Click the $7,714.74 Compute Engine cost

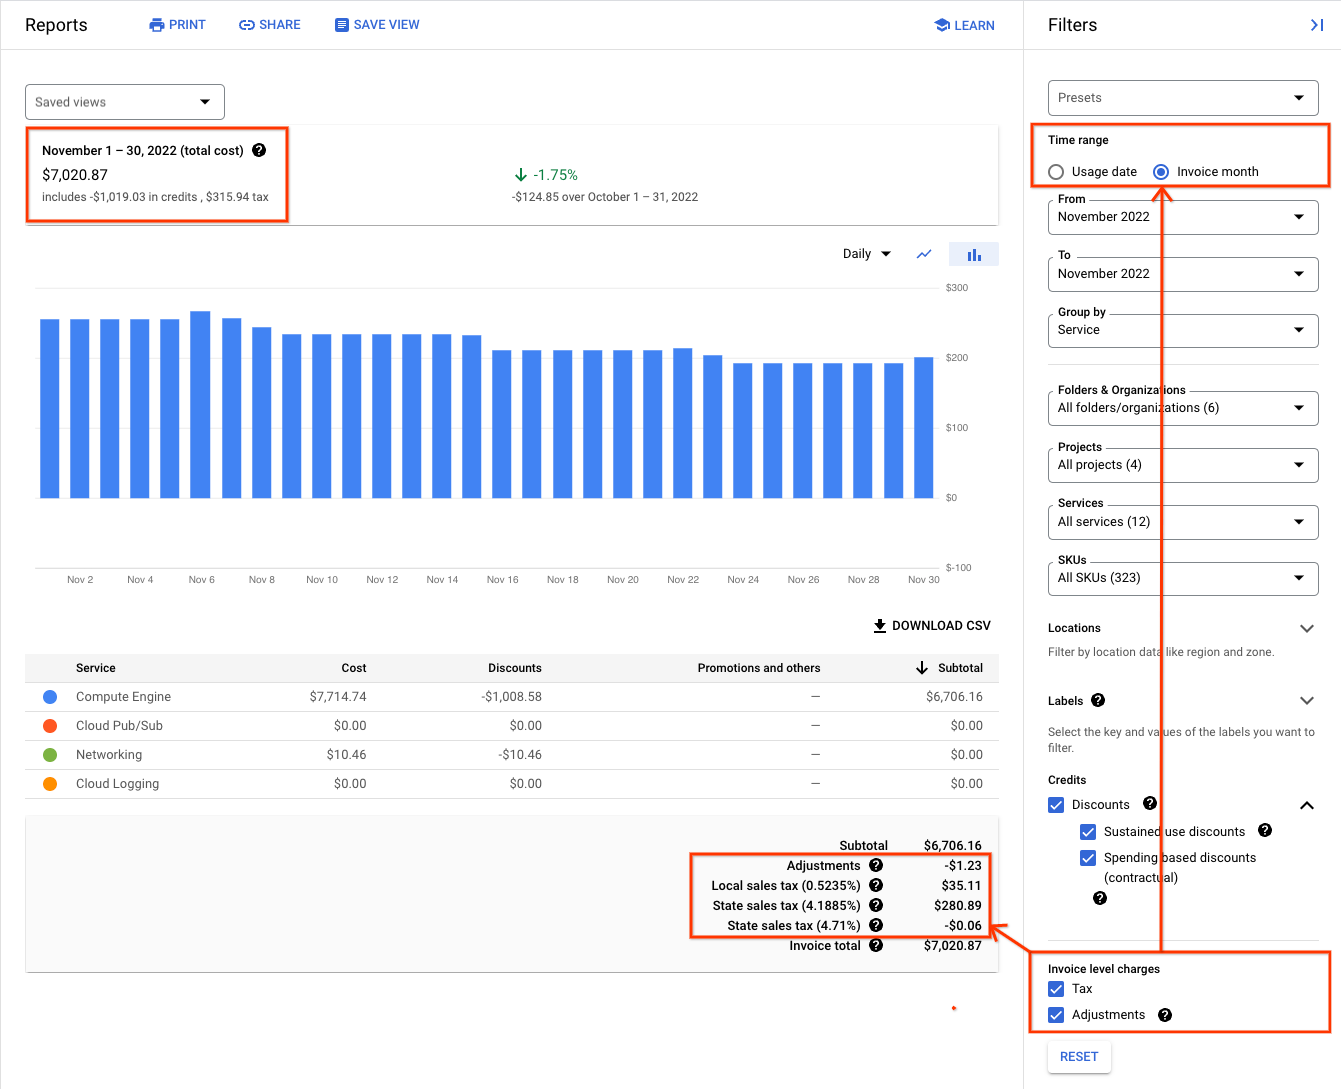[338, 697]
